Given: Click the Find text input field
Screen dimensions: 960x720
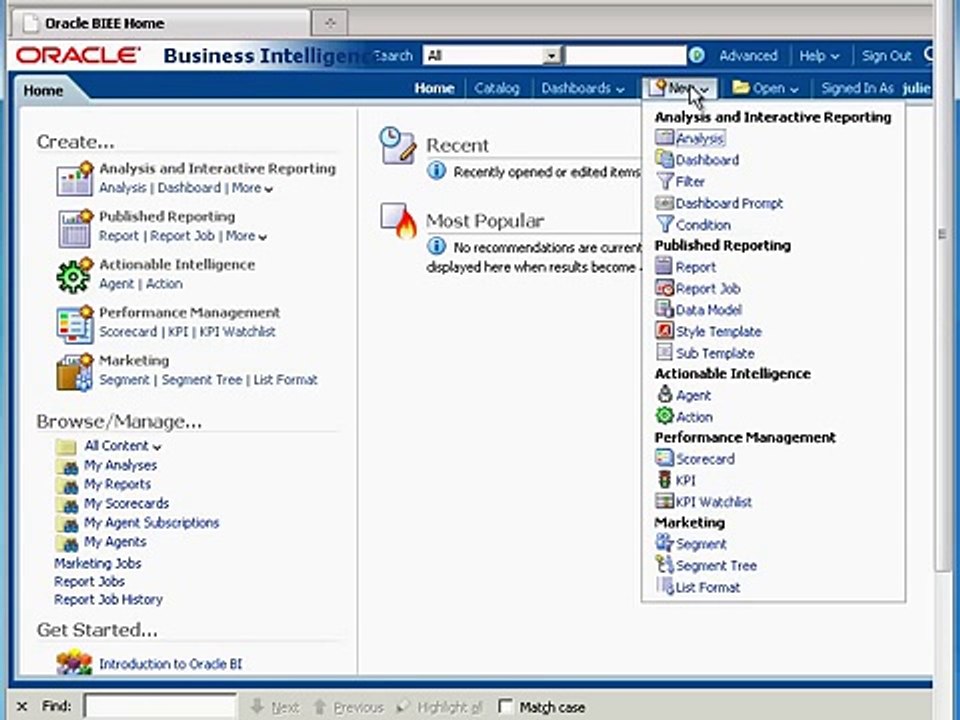Looking at the screenshot, I should [160, 706].
